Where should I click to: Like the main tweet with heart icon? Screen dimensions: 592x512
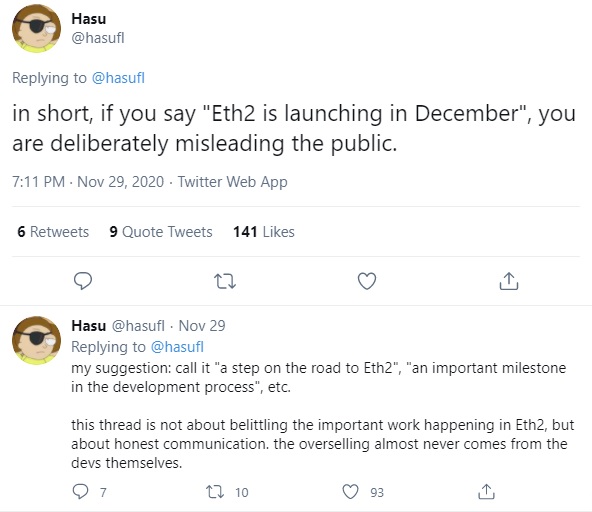tap(367, 281)
